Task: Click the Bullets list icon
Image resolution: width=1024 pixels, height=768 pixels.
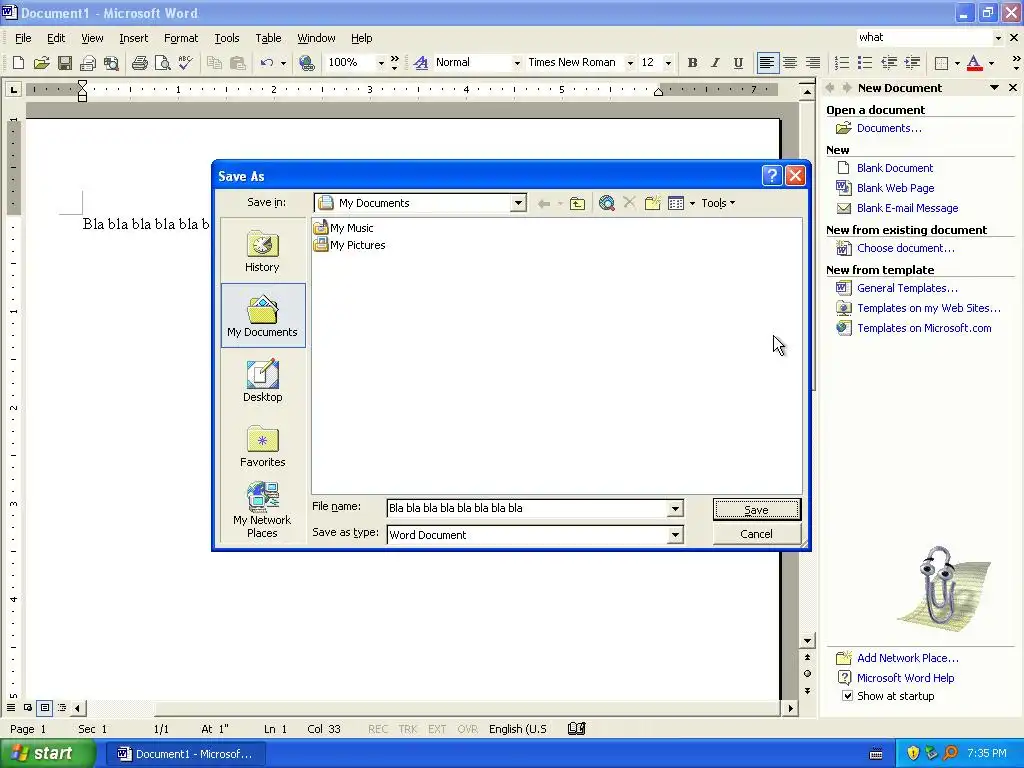Action: coord(865,63)
